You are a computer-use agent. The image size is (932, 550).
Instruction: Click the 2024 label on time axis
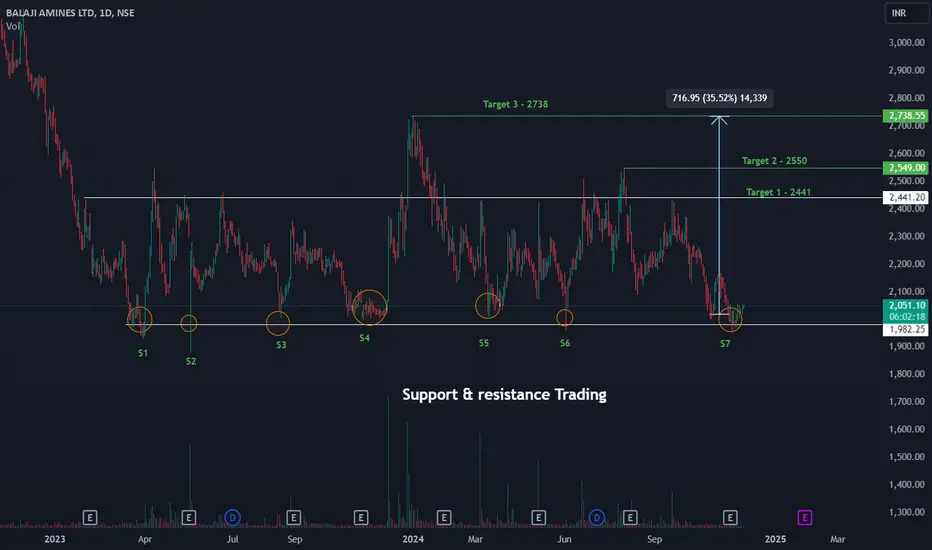coord(413,539)
